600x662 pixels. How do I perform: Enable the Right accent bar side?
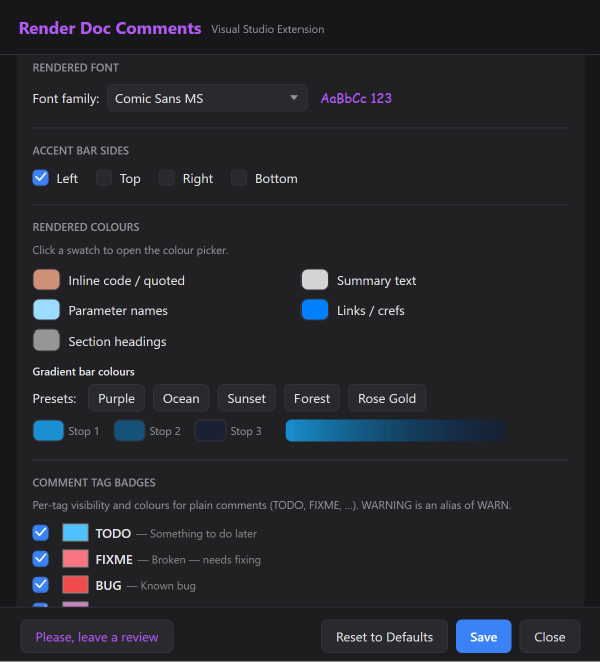click(x=166, y=178)
